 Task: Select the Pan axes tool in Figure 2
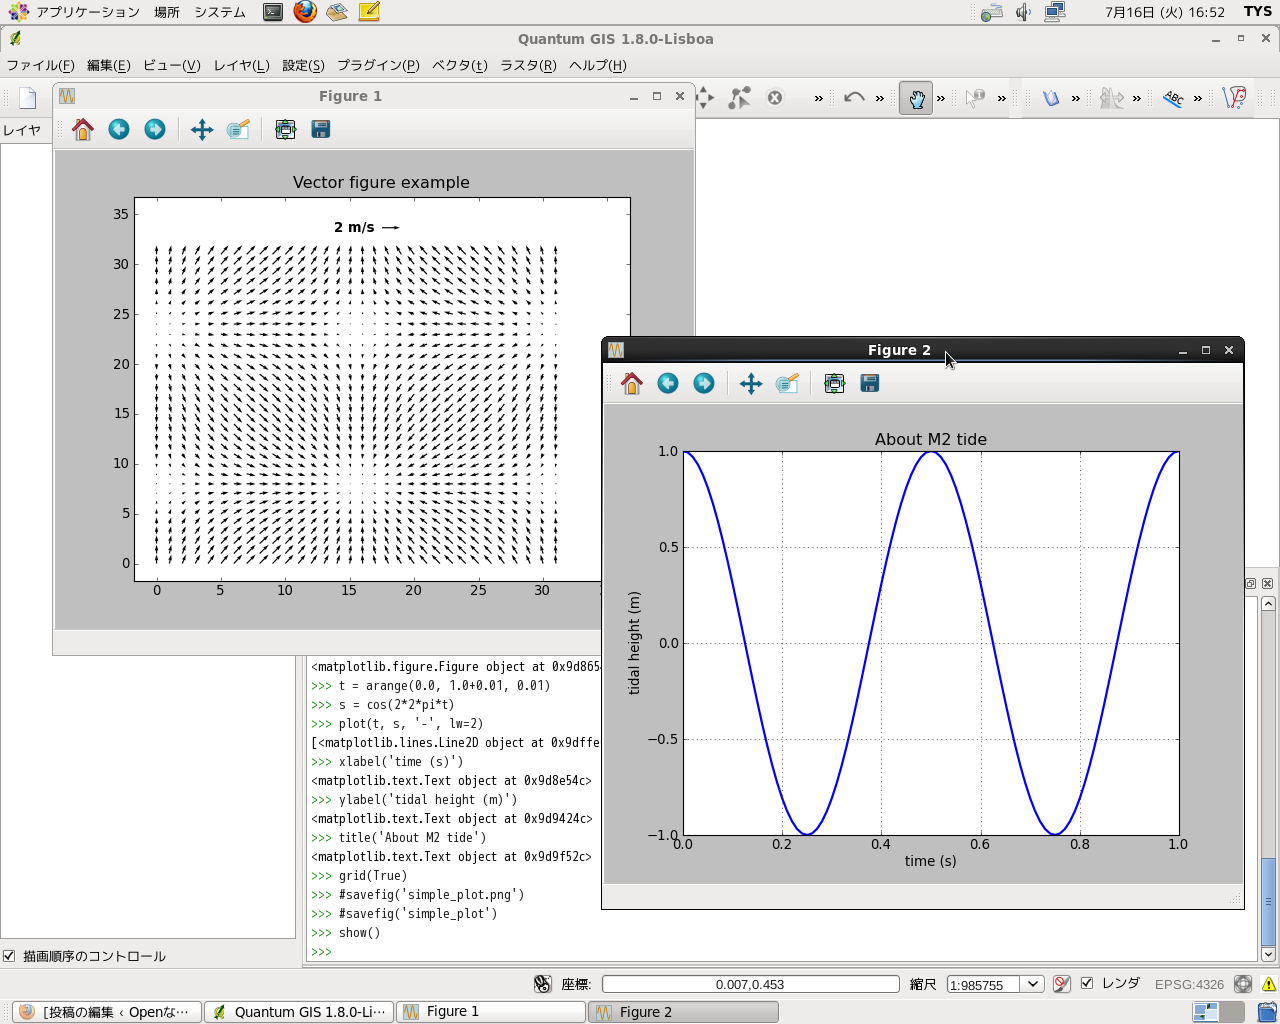pyautogui.click(x=751, y=384)
